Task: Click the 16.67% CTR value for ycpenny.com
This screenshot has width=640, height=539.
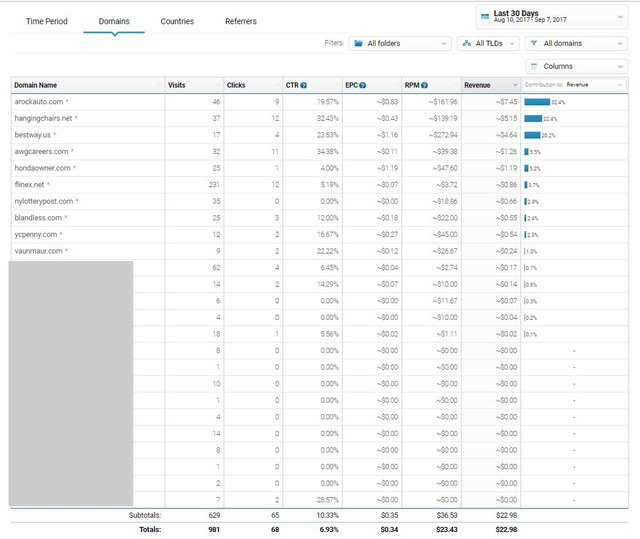Action: (x=328, y=234)
